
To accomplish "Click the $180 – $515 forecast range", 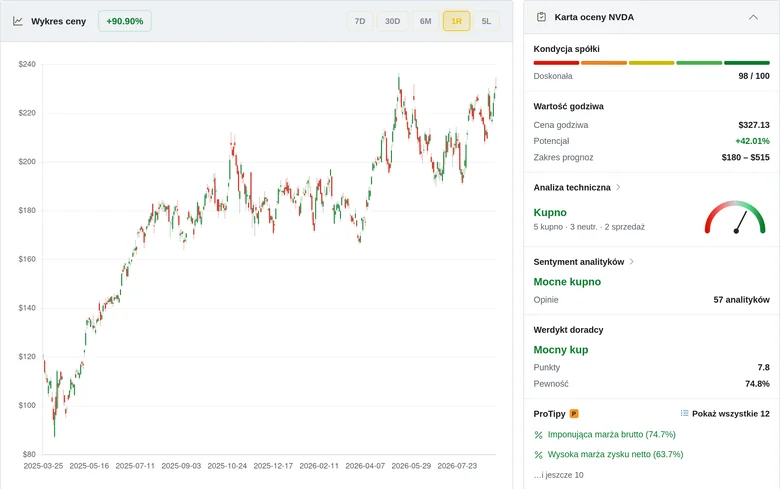I will pos(745,157).
